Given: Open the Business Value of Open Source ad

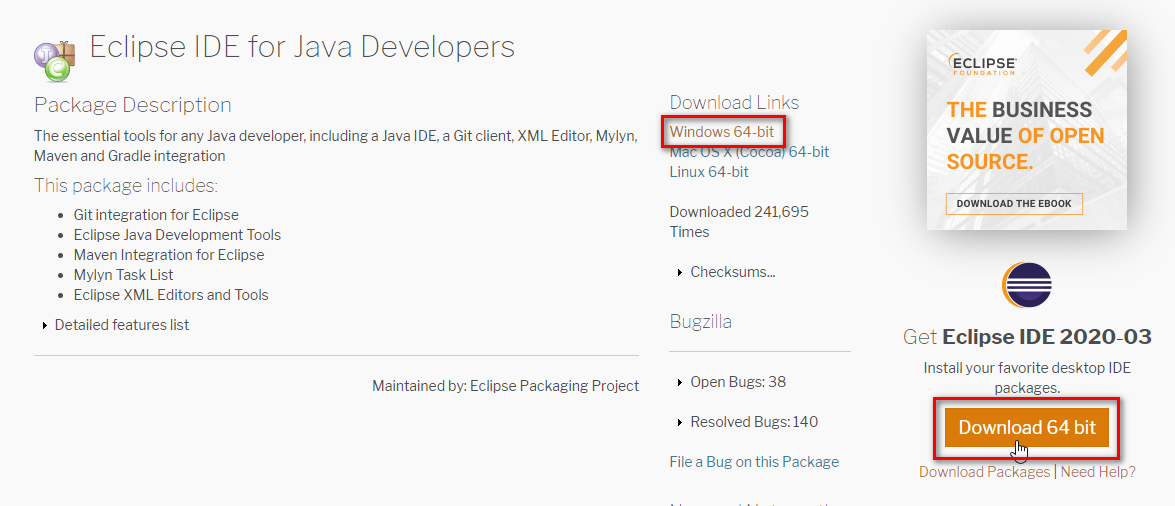Looking at the screenshot, I should point(1025,135).
